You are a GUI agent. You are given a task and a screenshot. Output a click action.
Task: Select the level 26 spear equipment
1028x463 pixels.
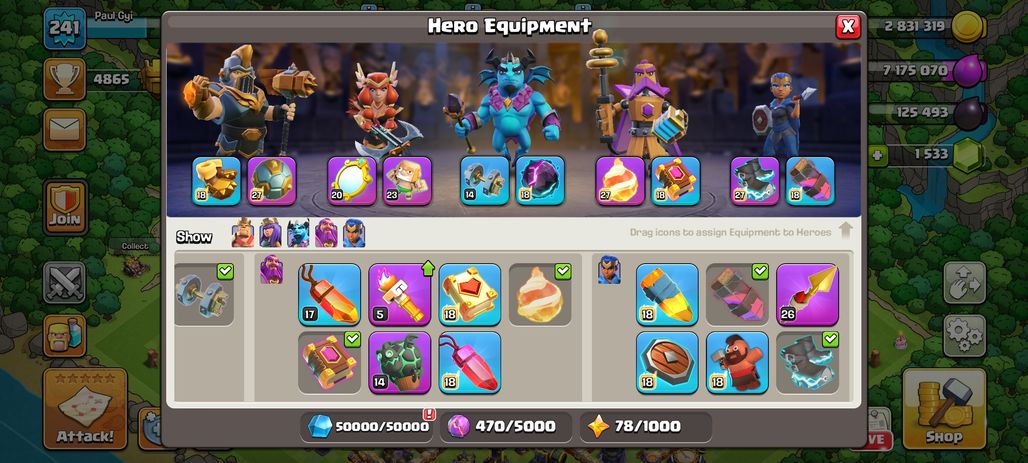tap(807, 294)
